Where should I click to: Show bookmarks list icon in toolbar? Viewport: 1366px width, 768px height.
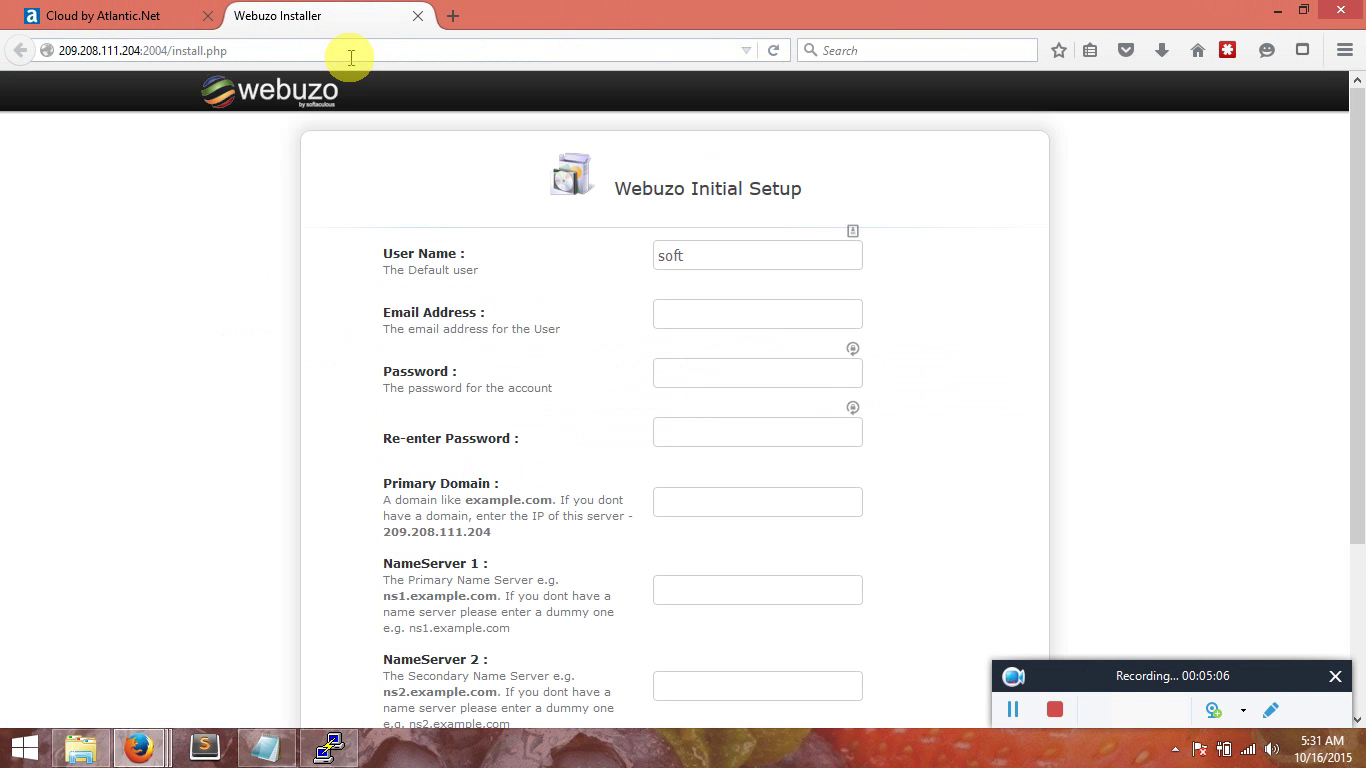[x=1090, y=50]
